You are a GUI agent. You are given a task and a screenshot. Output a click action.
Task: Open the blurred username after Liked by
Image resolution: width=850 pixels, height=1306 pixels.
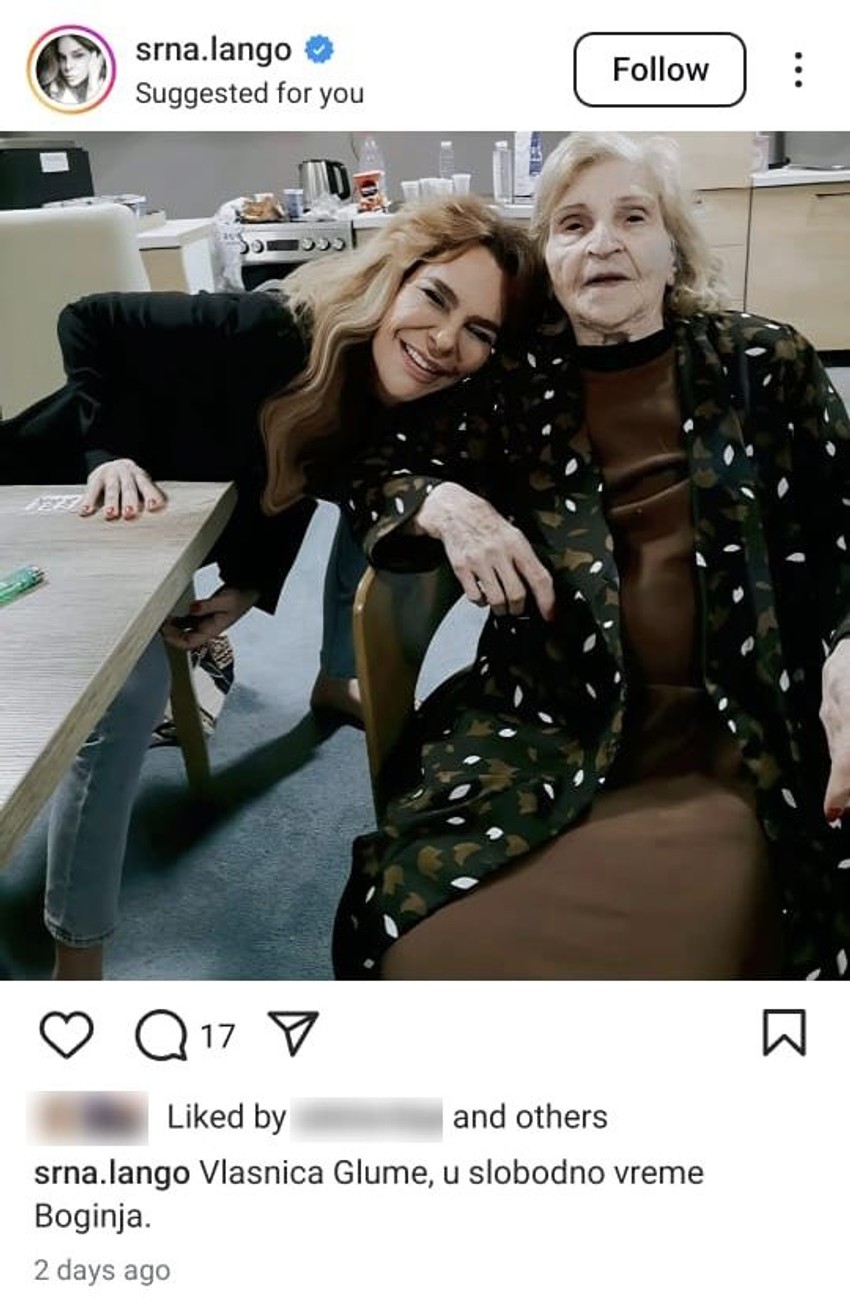[x=368, y=1118]
